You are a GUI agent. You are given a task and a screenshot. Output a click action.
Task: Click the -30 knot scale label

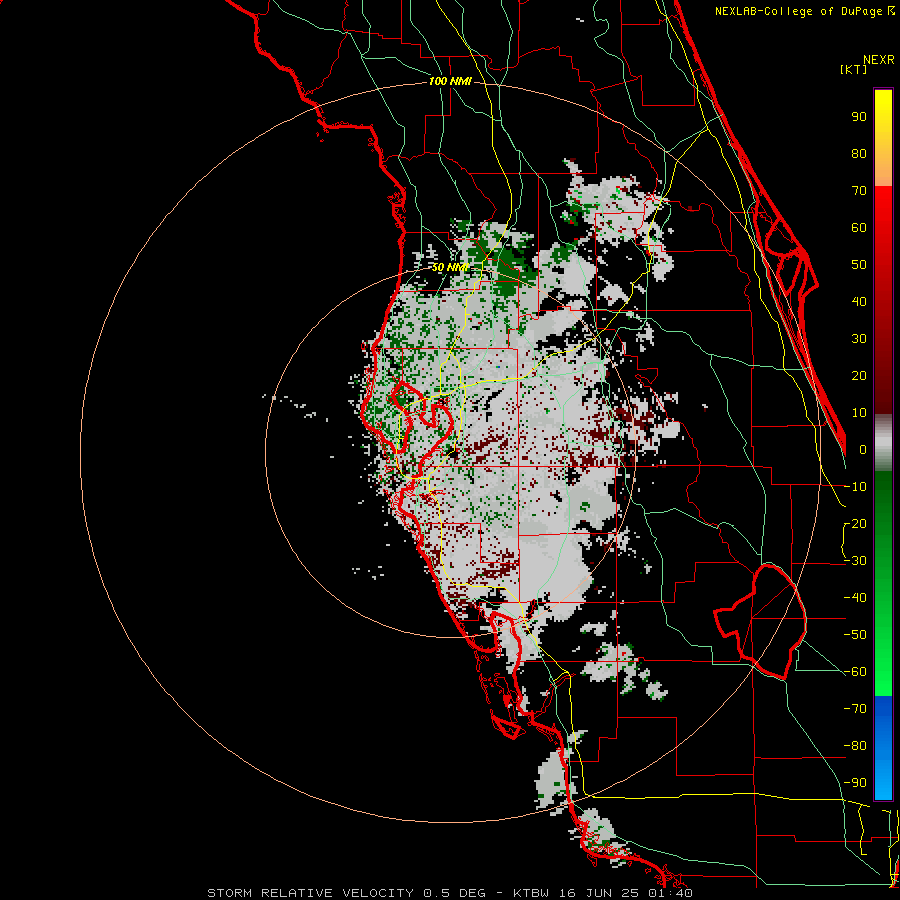[x=855, y=561]
